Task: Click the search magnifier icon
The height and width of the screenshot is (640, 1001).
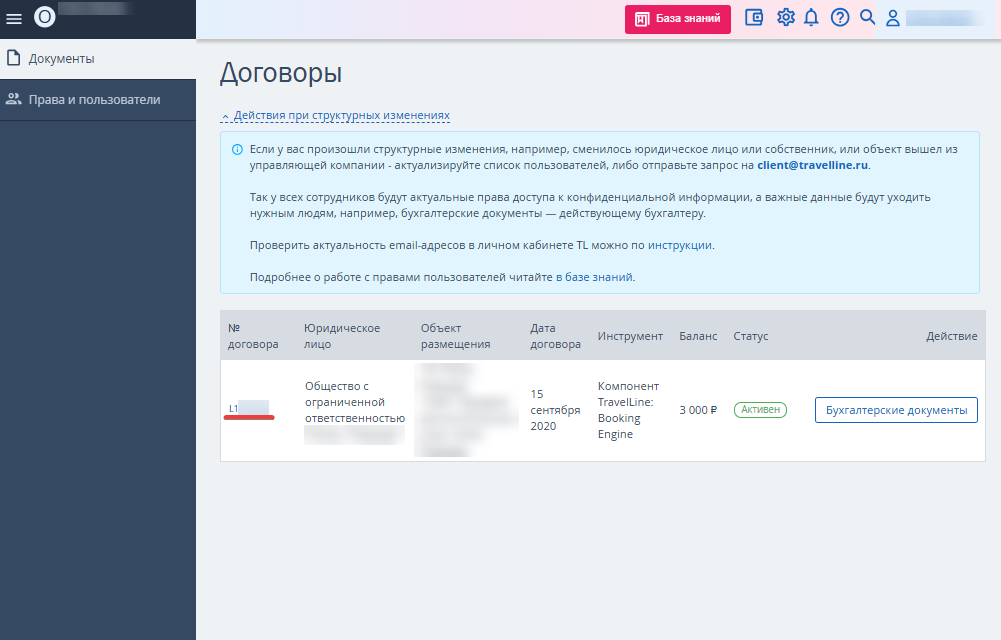Action: click(x=867, y=17)
